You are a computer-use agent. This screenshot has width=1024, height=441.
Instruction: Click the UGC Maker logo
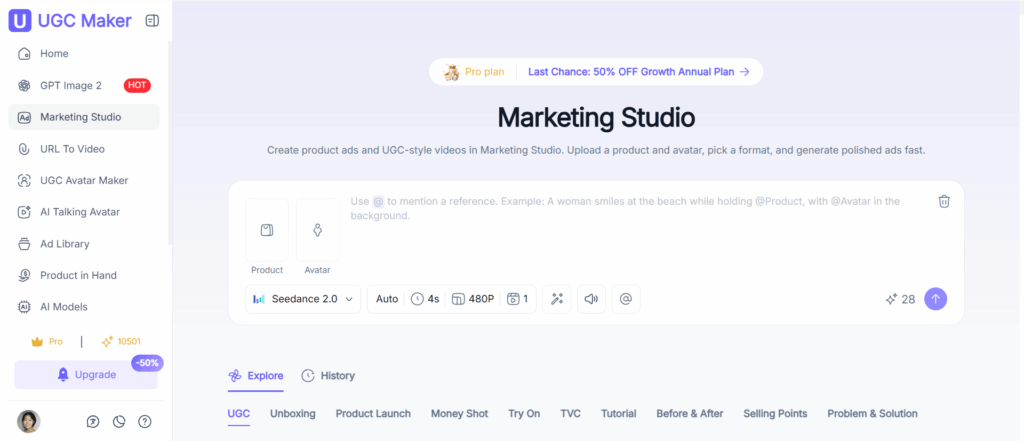pyautogui.click(x=70, y=21)
